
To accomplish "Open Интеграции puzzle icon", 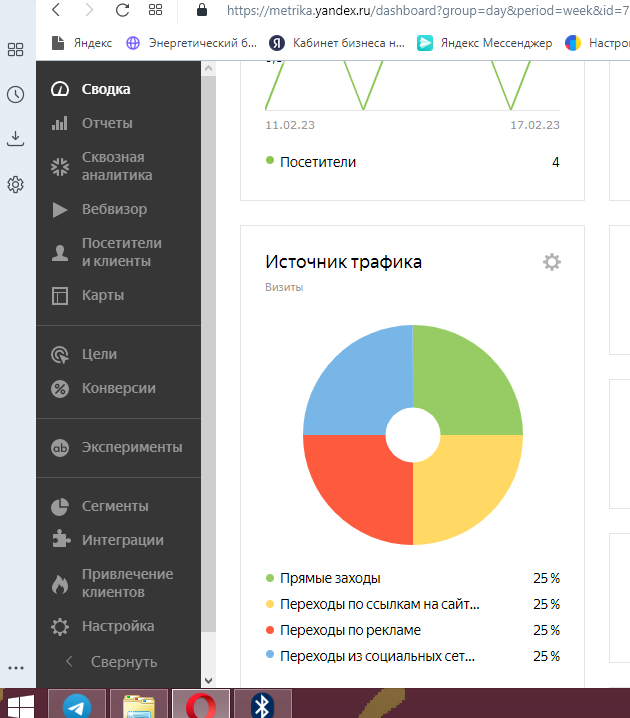I will pyautogui.click(x=61, y=540).
